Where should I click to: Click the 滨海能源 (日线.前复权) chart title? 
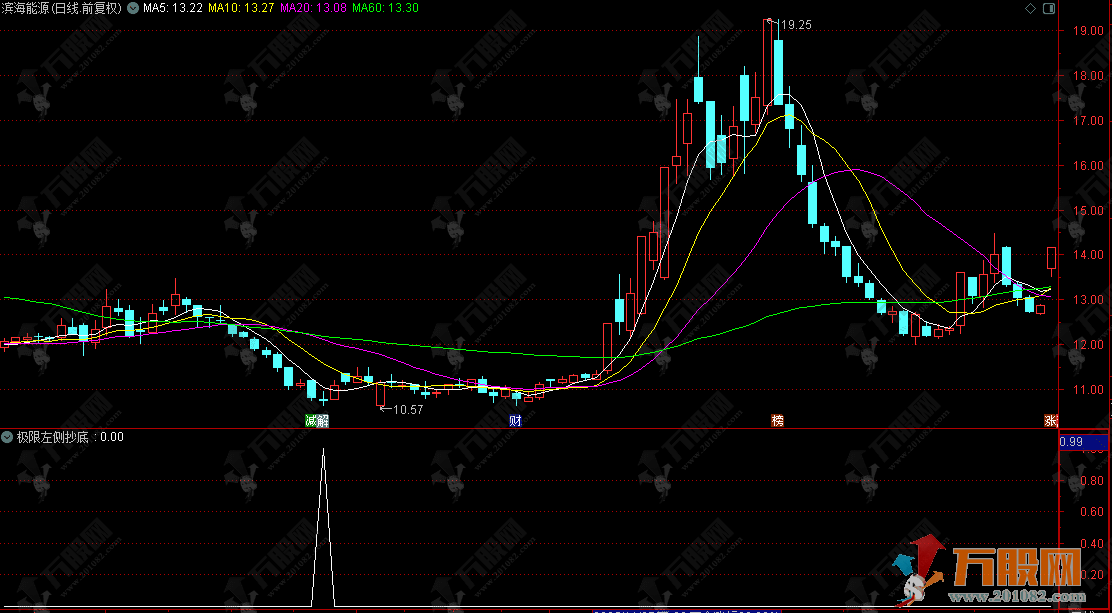coord(62,8)
